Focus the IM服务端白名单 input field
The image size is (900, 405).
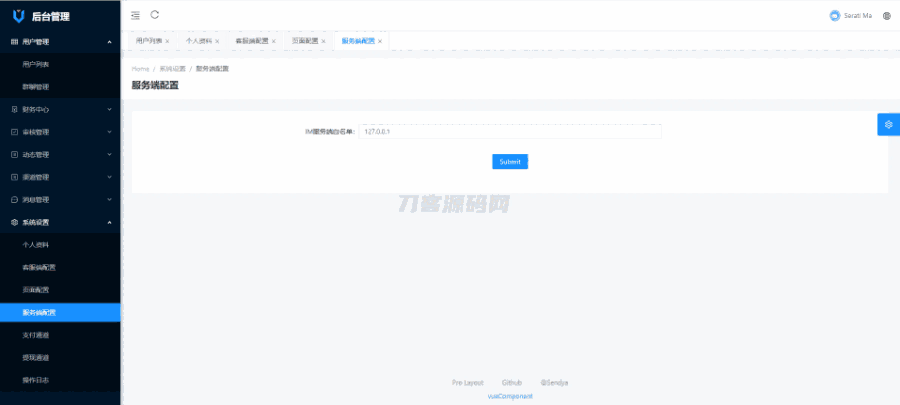(510, 132)
